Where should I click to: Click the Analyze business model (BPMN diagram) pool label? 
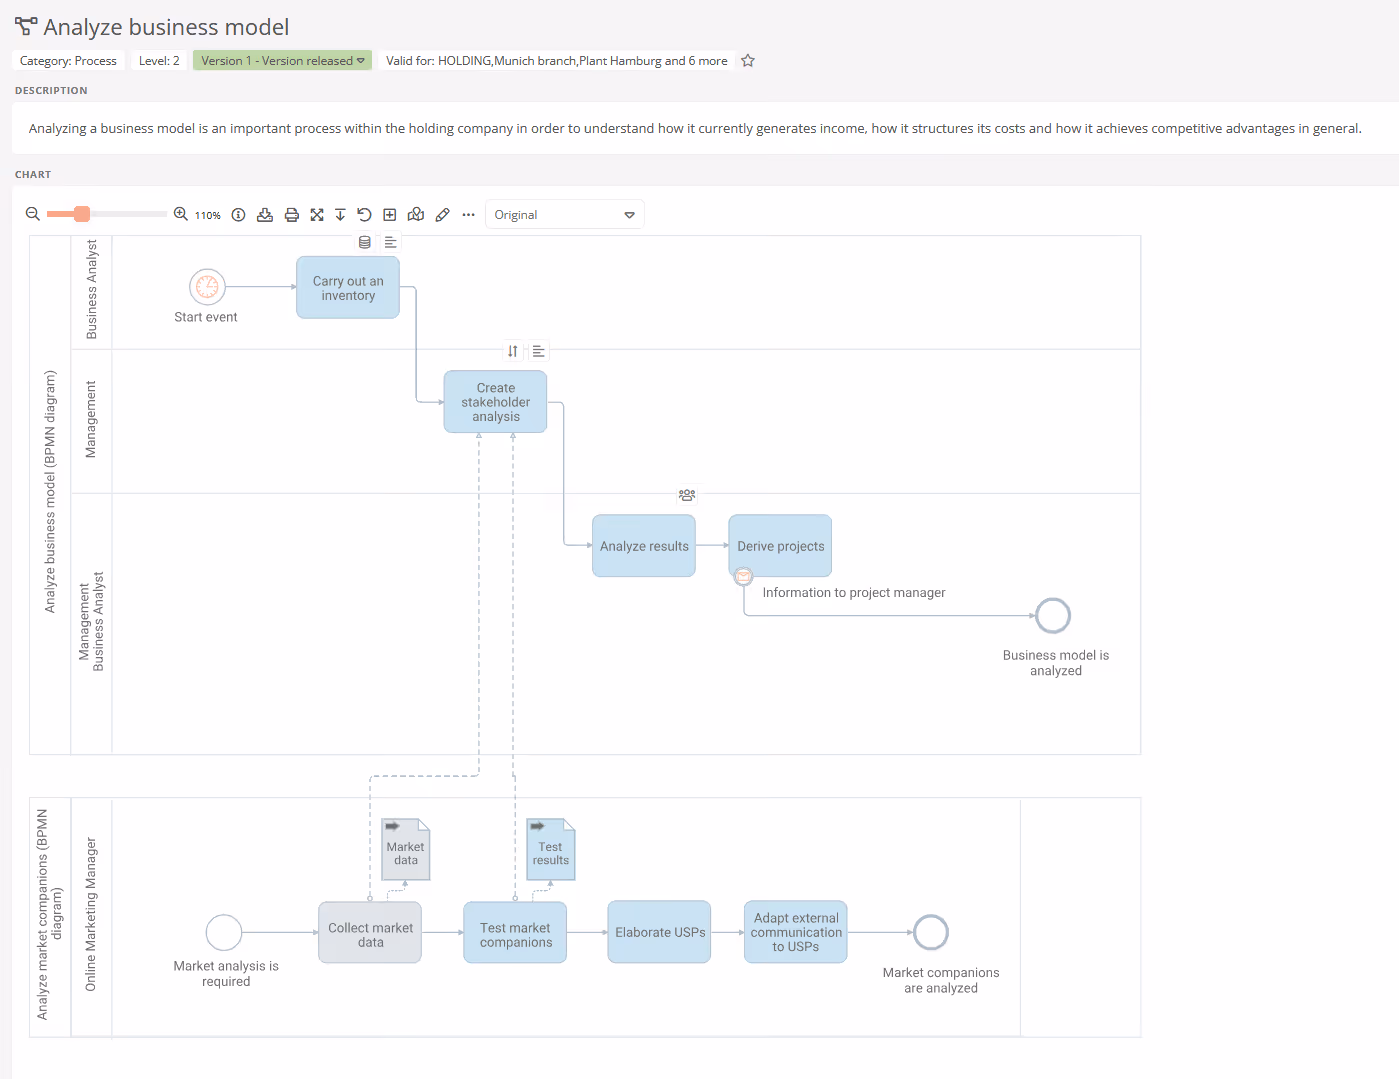click(50, 492)
